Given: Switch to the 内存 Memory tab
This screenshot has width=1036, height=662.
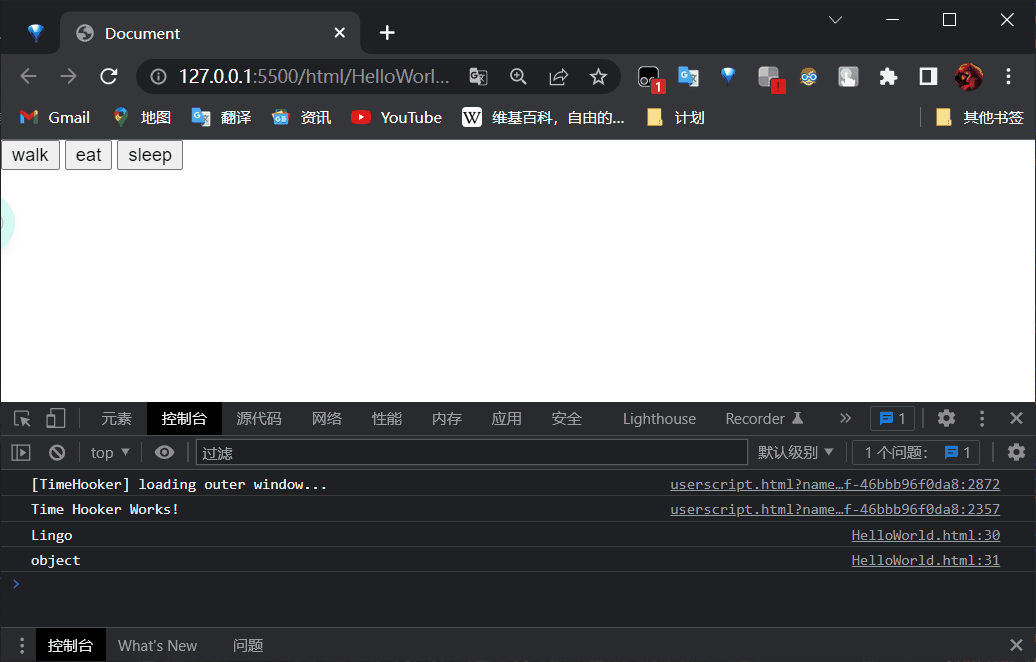Looking at the screenshot, I should (x=447, y=419).
